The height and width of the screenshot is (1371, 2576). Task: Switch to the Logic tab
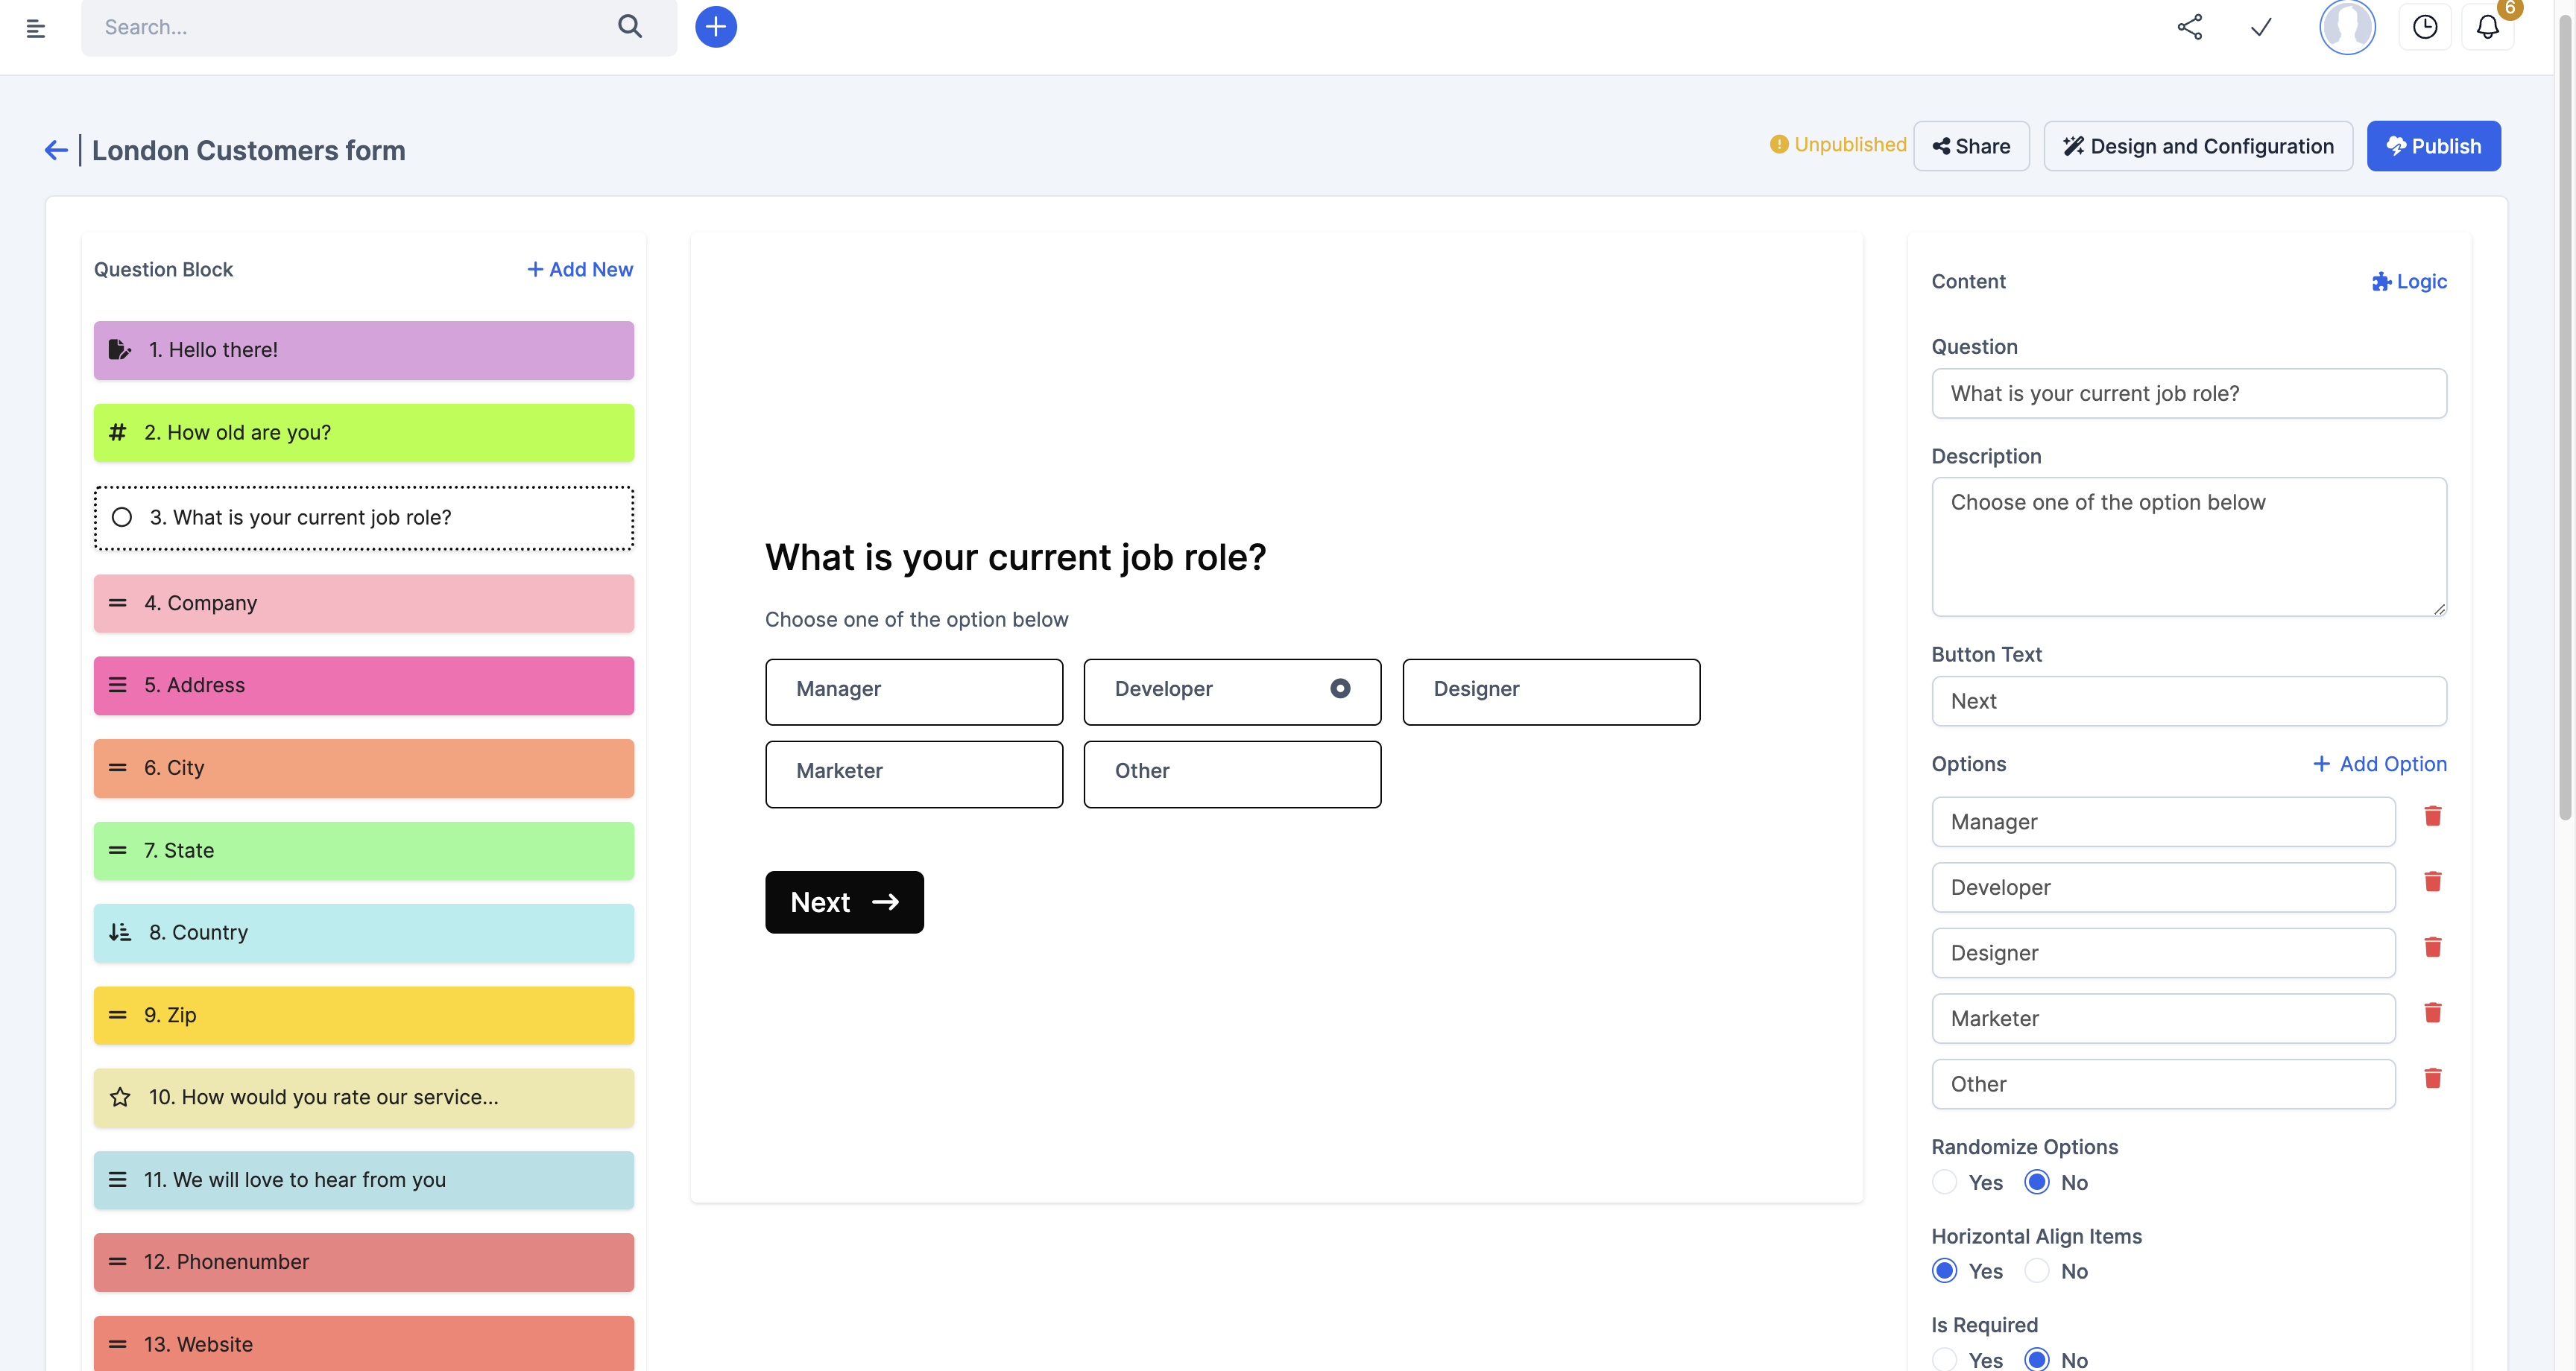(2409, 281)
